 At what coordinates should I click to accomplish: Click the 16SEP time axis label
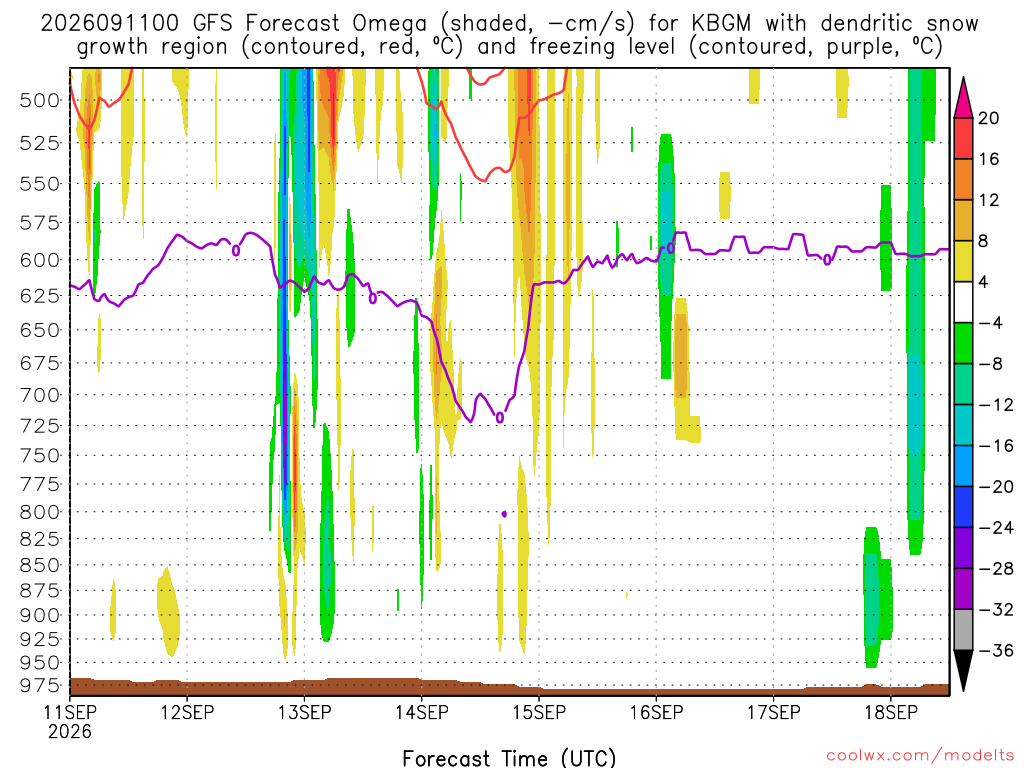pyautogui.click(x=656, y=712)
